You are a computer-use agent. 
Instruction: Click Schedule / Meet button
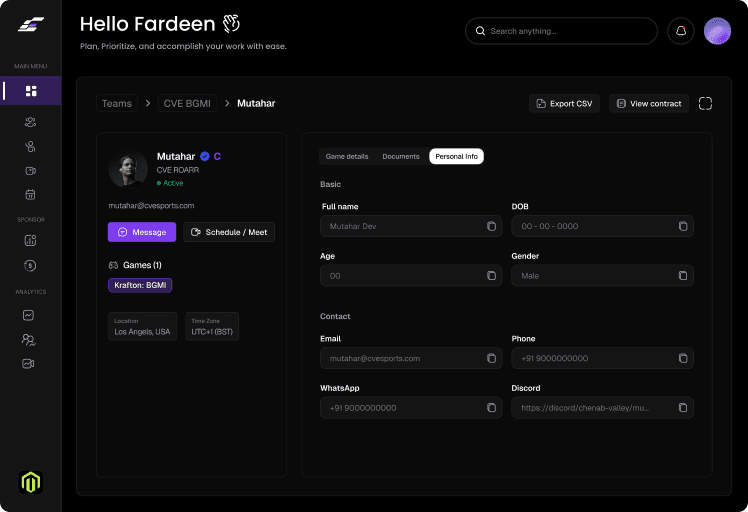click(229, 232)
